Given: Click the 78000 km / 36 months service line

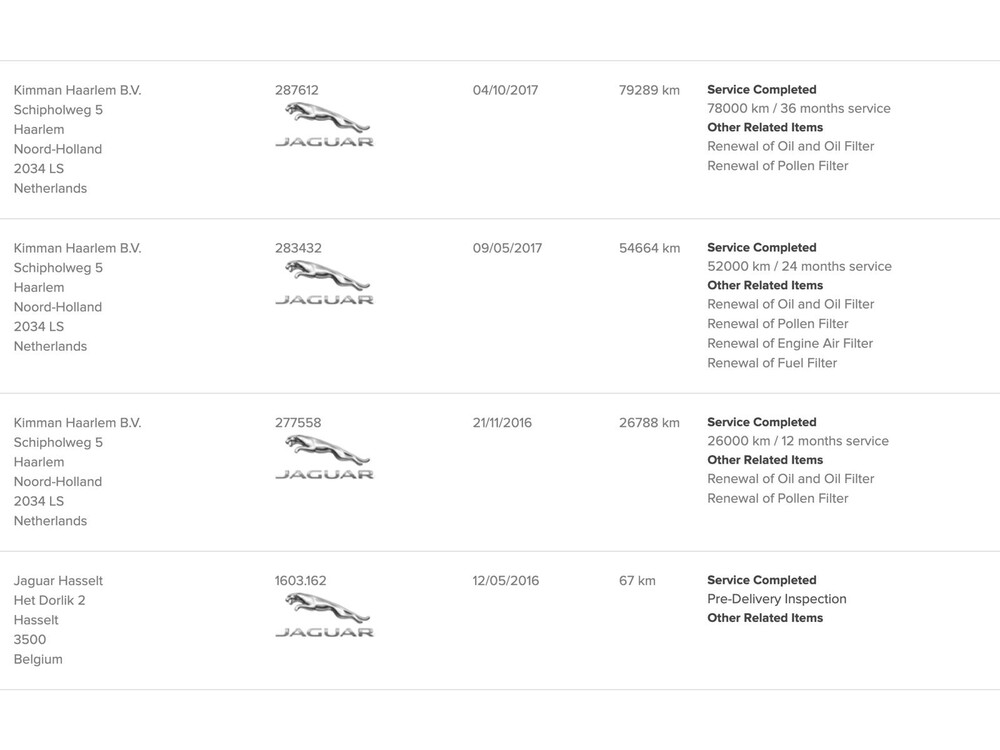Looking at the screenshot, I should pos(799,108).
